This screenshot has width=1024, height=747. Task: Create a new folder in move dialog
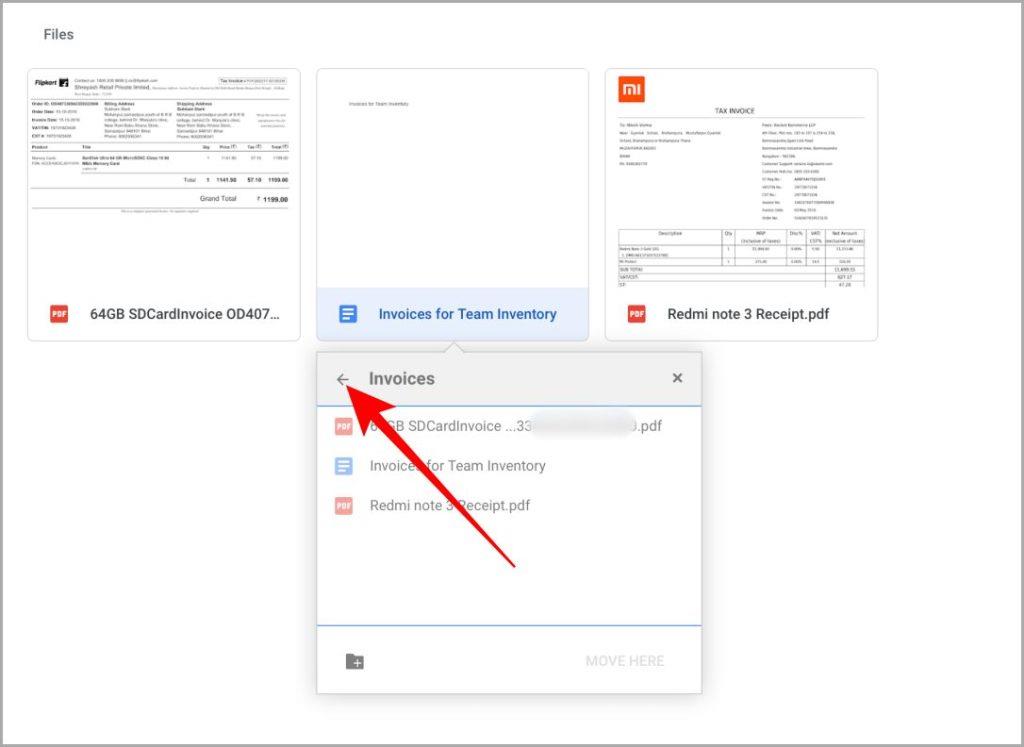(x=355, y=661)
